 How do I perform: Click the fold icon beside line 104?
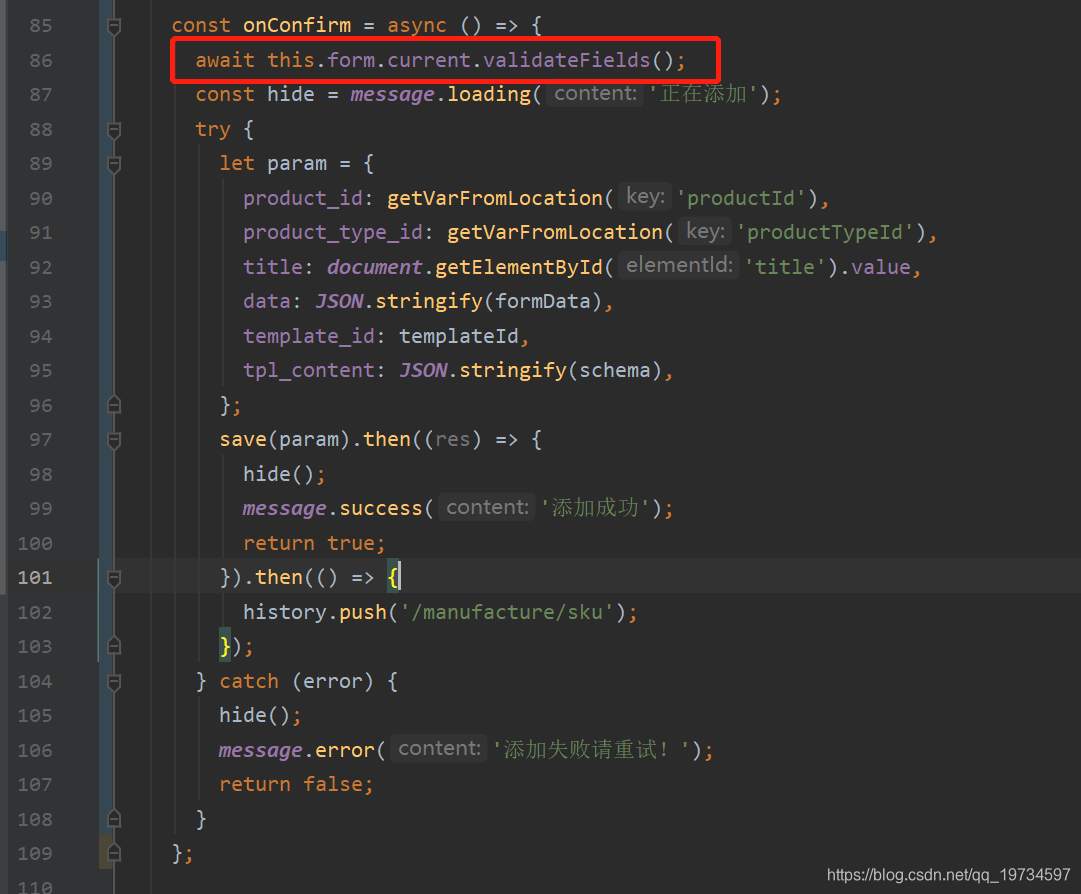point(113,681)
